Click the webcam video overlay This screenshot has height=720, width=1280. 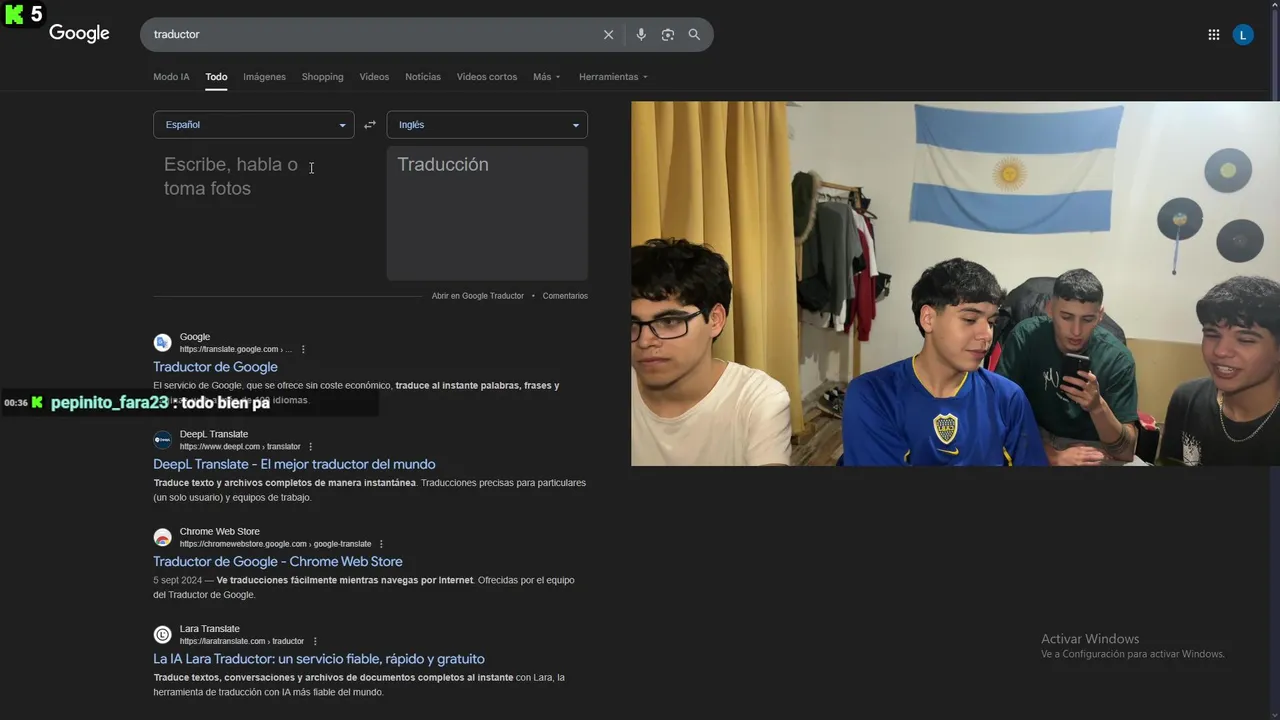(955, 283)
